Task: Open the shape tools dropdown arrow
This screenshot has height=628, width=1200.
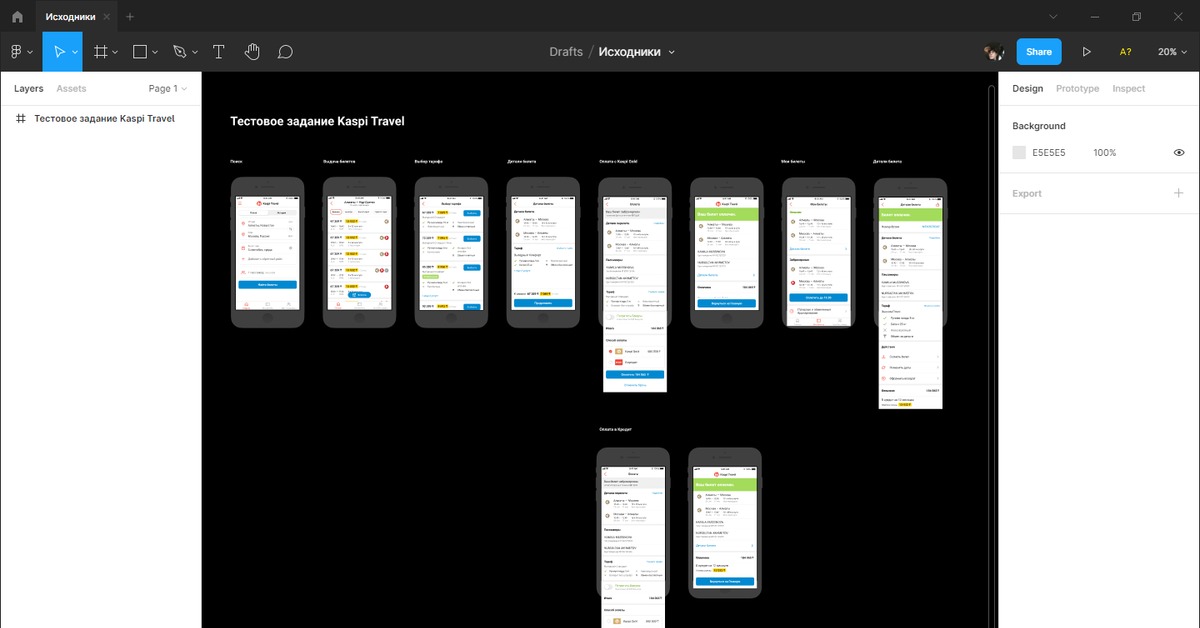Action: 156,52
